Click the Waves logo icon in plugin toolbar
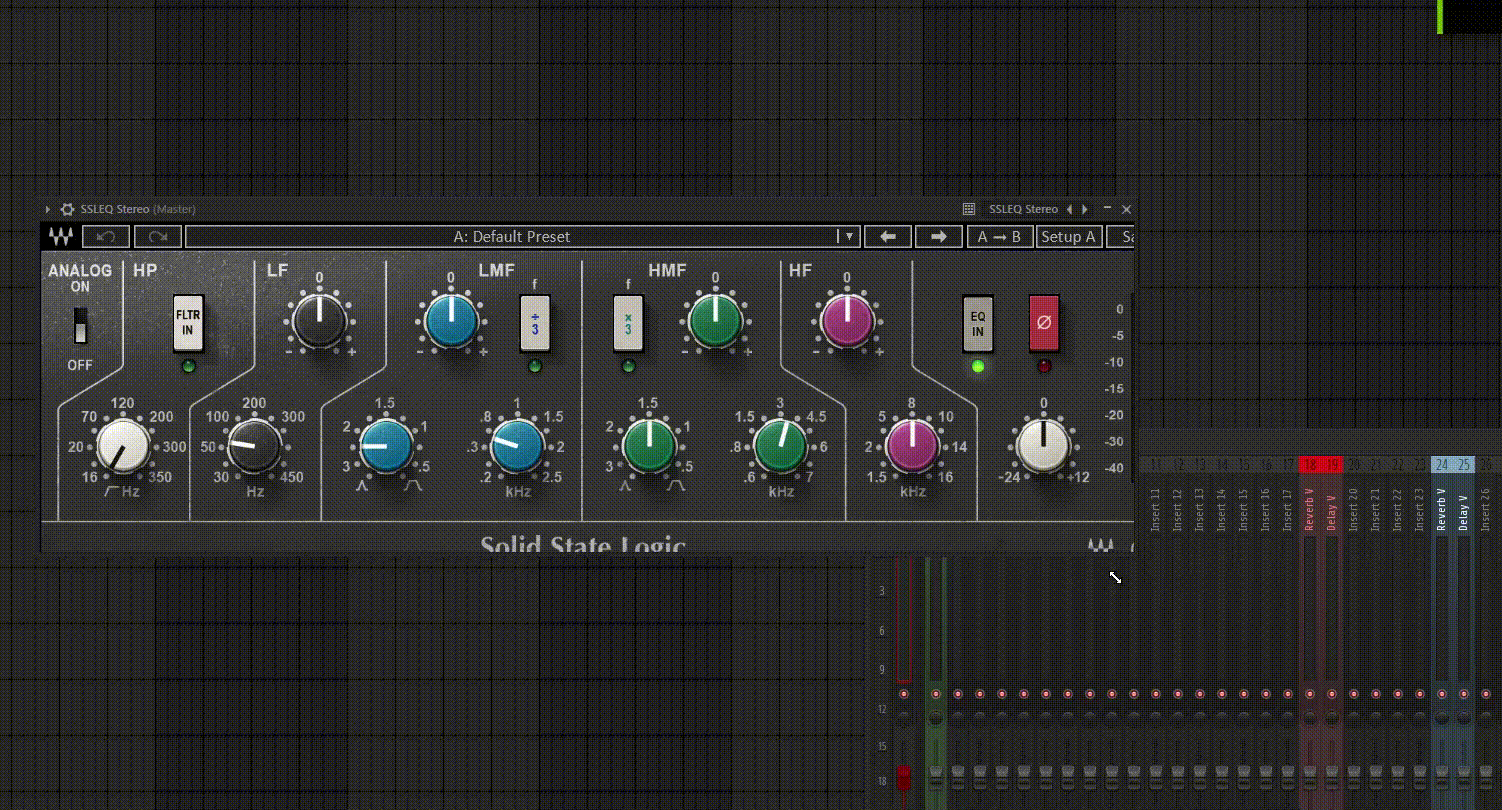The width and height of the screenshot is (1502, 810). 61,237
